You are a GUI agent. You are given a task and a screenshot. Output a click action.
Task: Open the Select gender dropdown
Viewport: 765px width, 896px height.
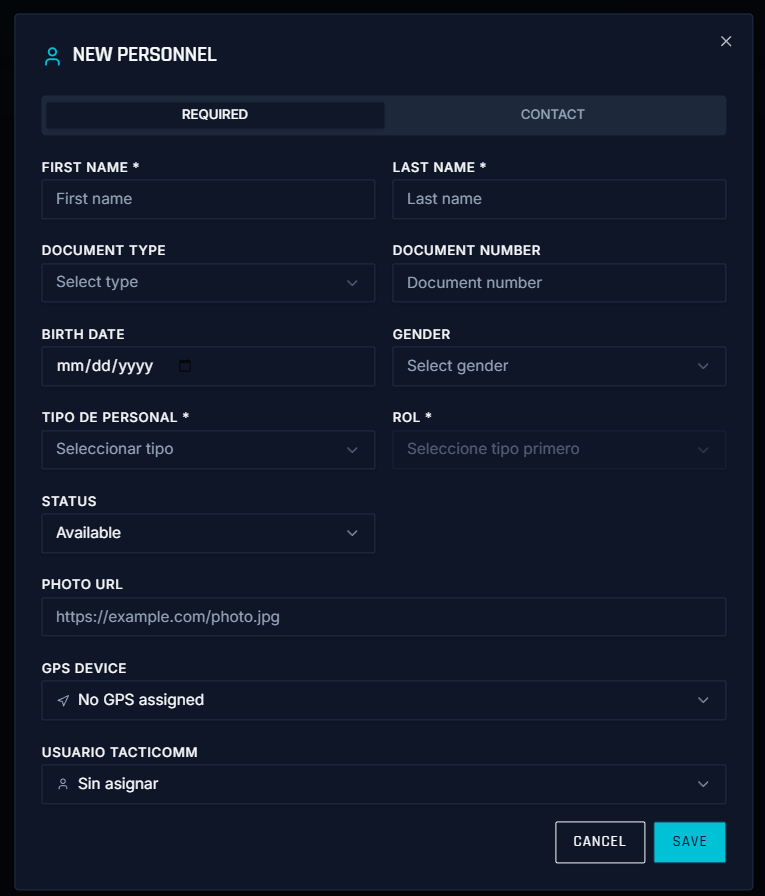click(x=559, y=366)
